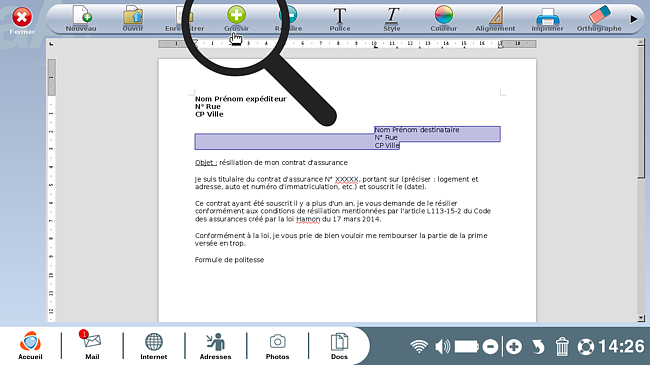Image resolution: width=650 pixels, height=365 pixels.
Task: Click the misspelled word 'XXXXX'
Action: [347, 179]
